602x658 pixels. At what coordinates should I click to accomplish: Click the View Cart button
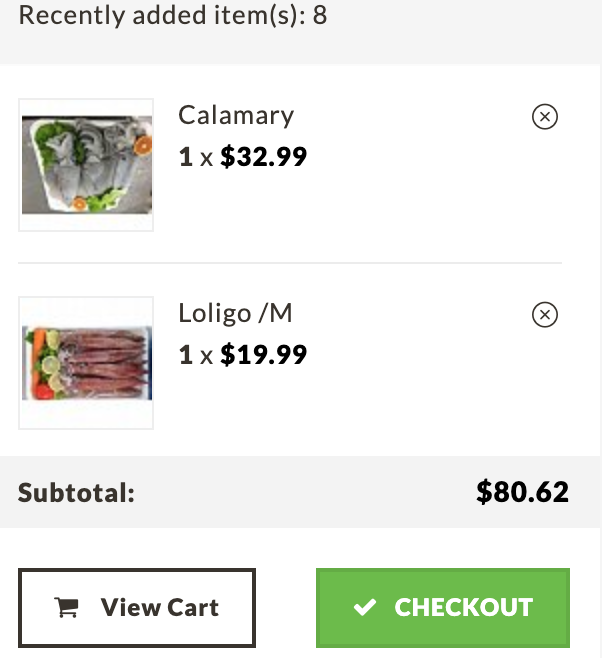pos(137,608)
